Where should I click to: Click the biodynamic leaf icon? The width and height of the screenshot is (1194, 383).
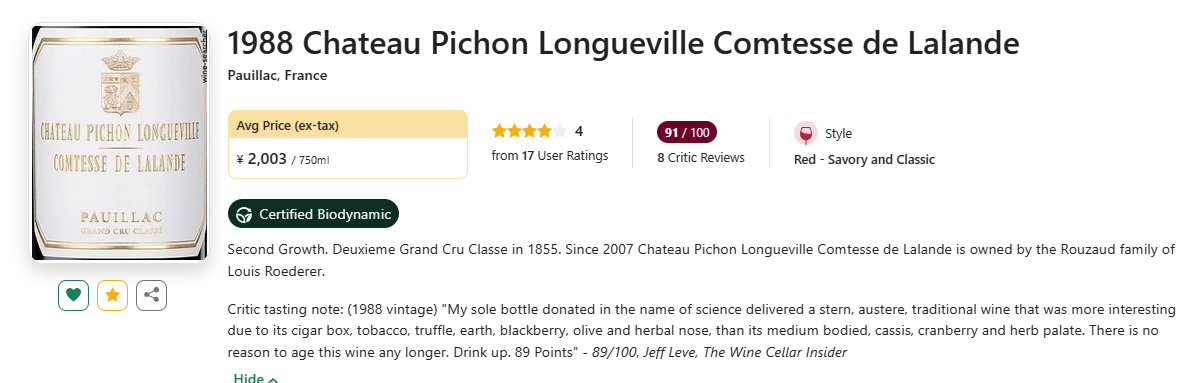244,214
